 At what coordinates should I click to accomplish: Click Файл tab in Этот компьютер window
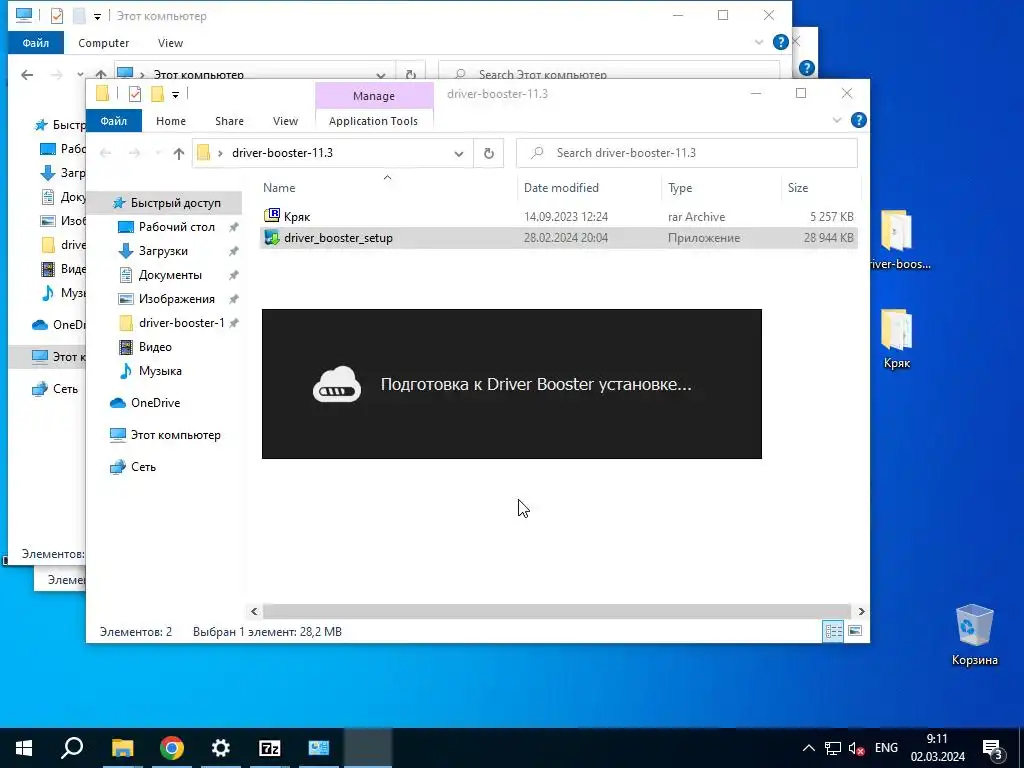(35, 43)
